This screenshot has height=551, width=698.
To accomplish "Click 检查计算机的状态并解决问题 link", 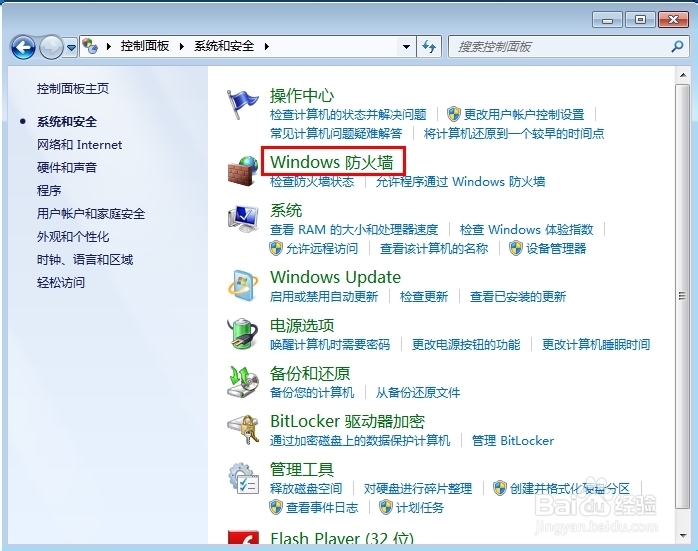I will (348, 114).
